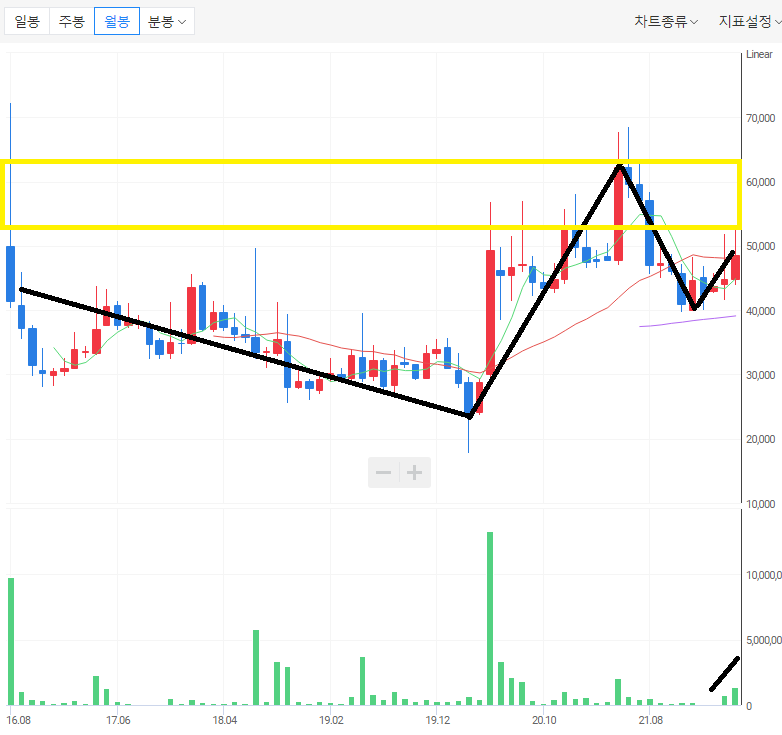Viewport: 782px width, 735px height.
Task: Open the 차트종류 chart type dropdown
Action: click(666, 21)
